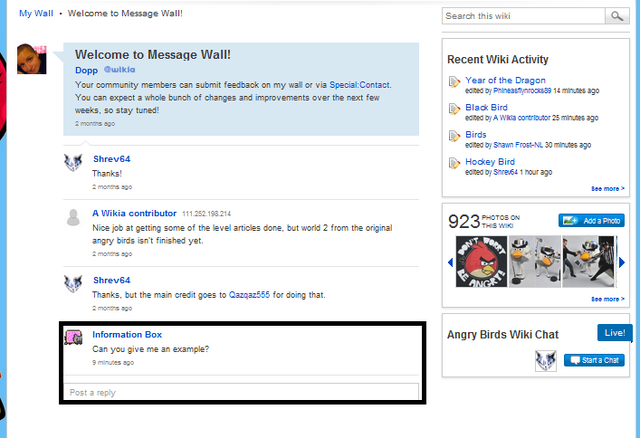Show previous photos with left arrow
Screen dimensions: 640x438
coord(451,262)
